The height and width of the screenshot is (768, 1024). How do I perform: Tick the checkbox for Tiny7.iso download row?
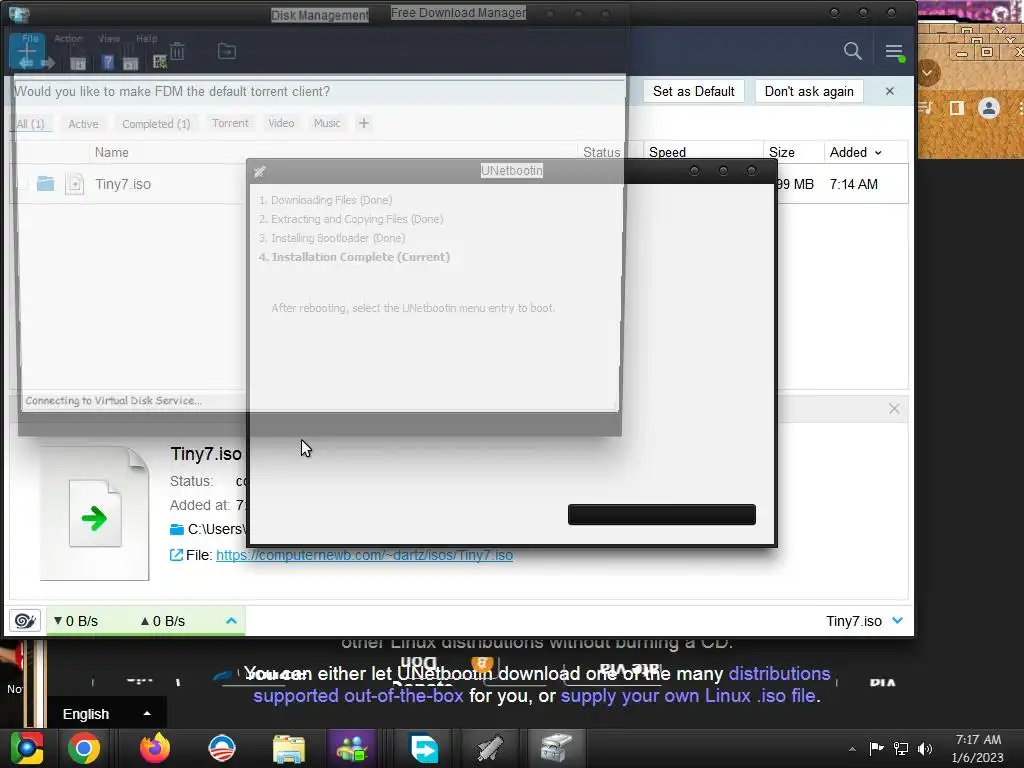coord(23,184)
